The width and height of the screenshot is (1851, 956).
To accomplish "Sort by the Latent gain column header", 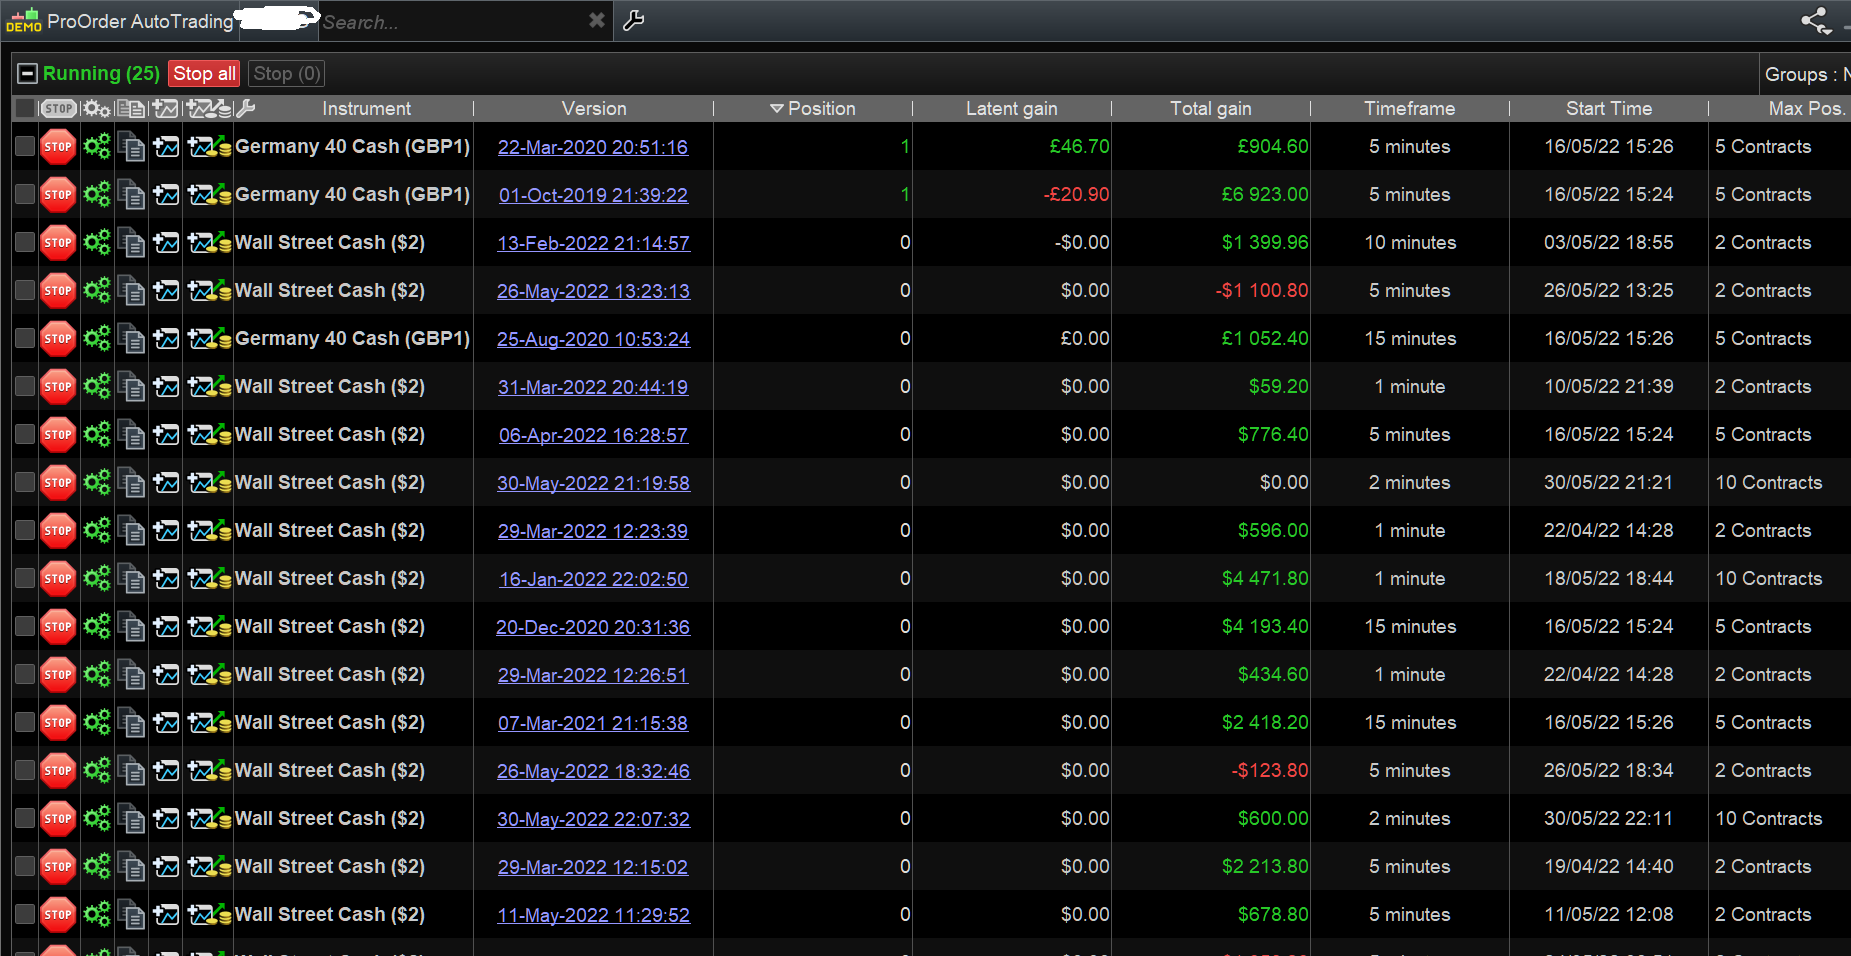I will tap(1012, 108).
